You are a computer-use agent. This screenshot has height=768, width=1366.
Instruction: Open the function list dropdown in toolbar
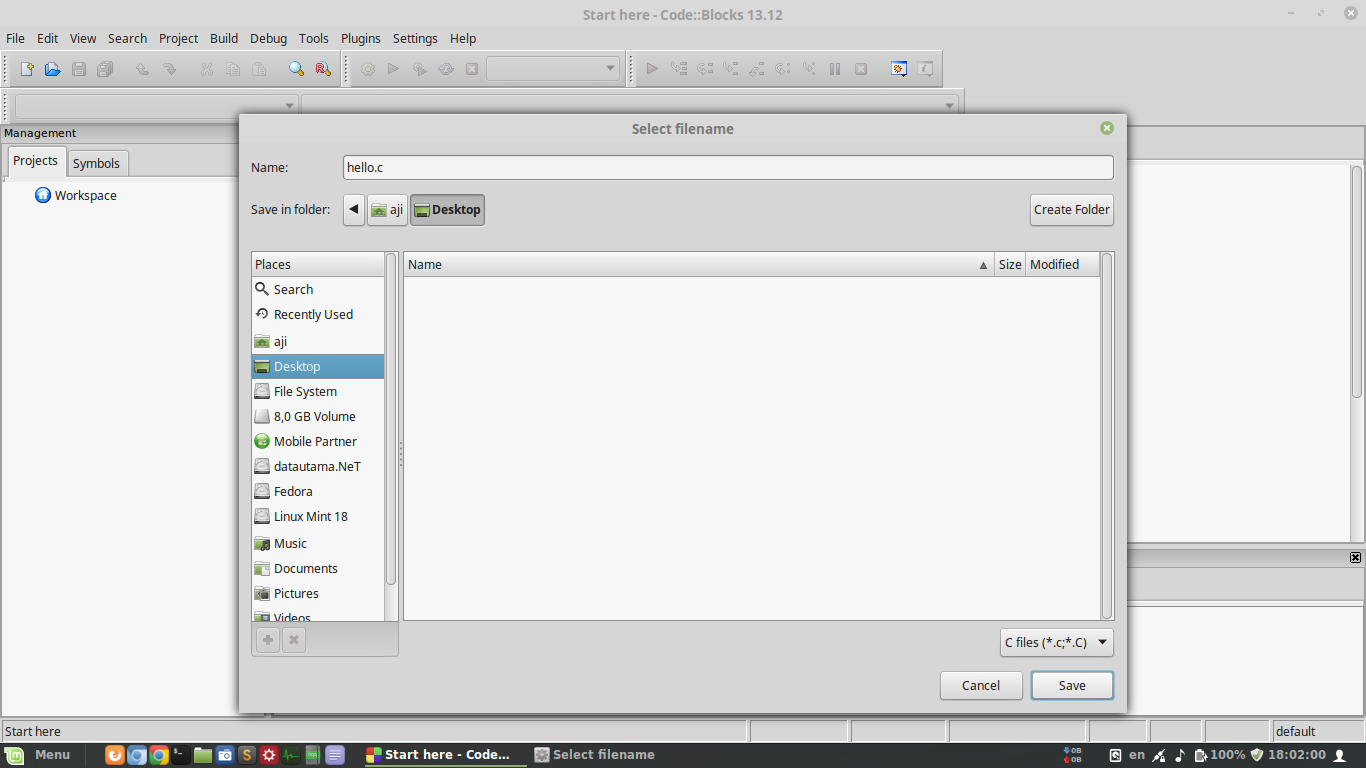(630, 105)
